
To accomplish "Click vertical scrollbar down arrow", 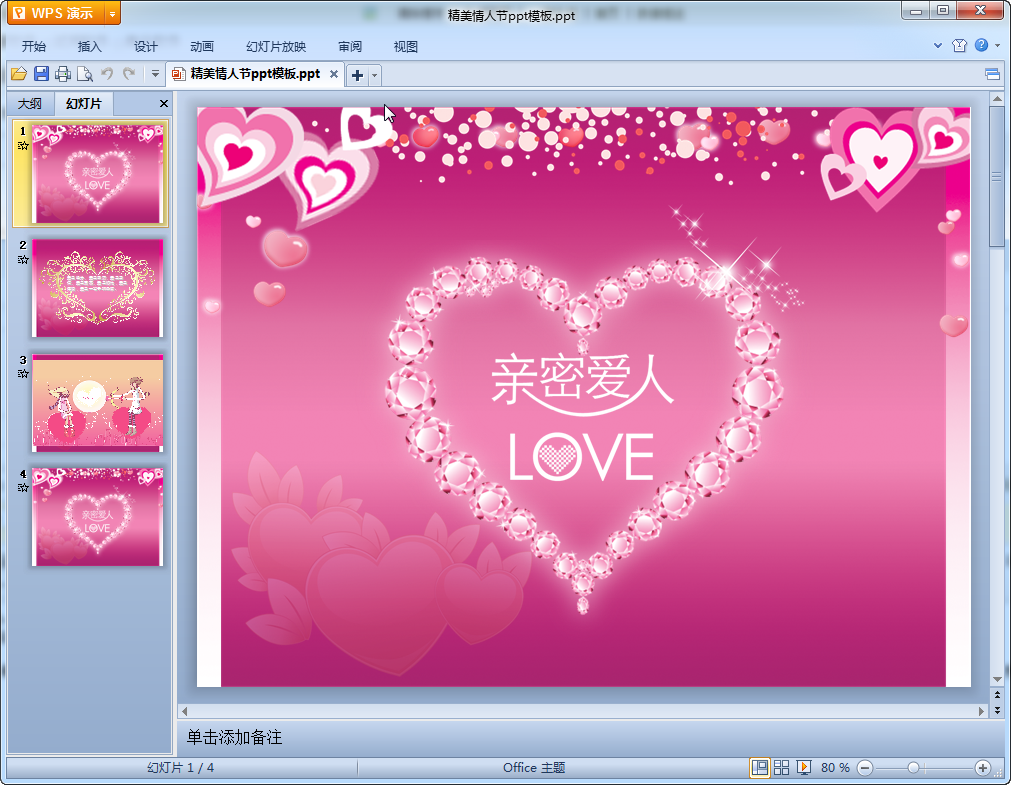I will 997,679.
